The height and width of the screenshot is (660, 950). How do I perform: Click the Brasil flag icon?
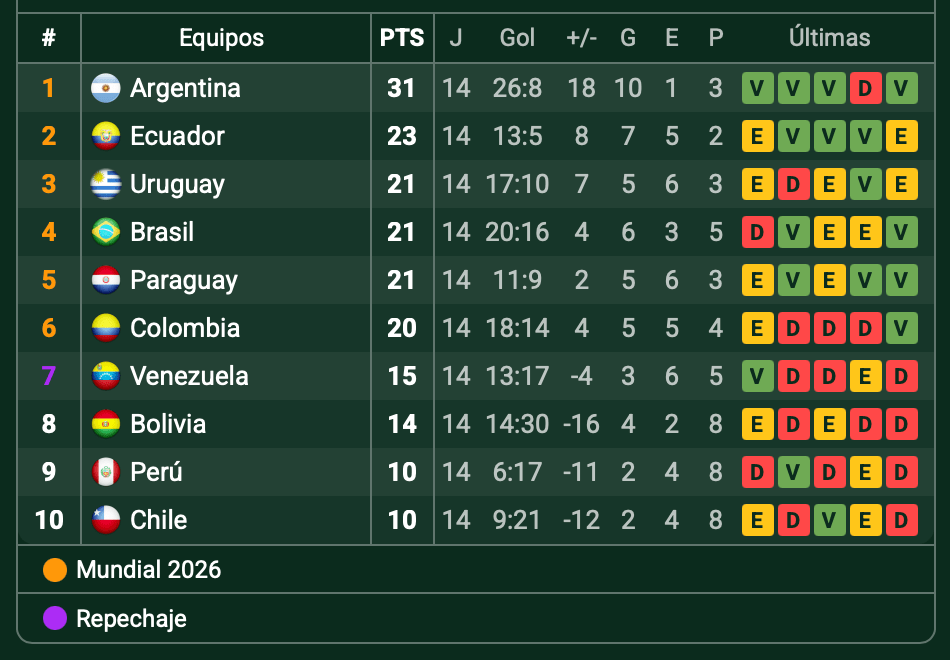tap(105, 232)
